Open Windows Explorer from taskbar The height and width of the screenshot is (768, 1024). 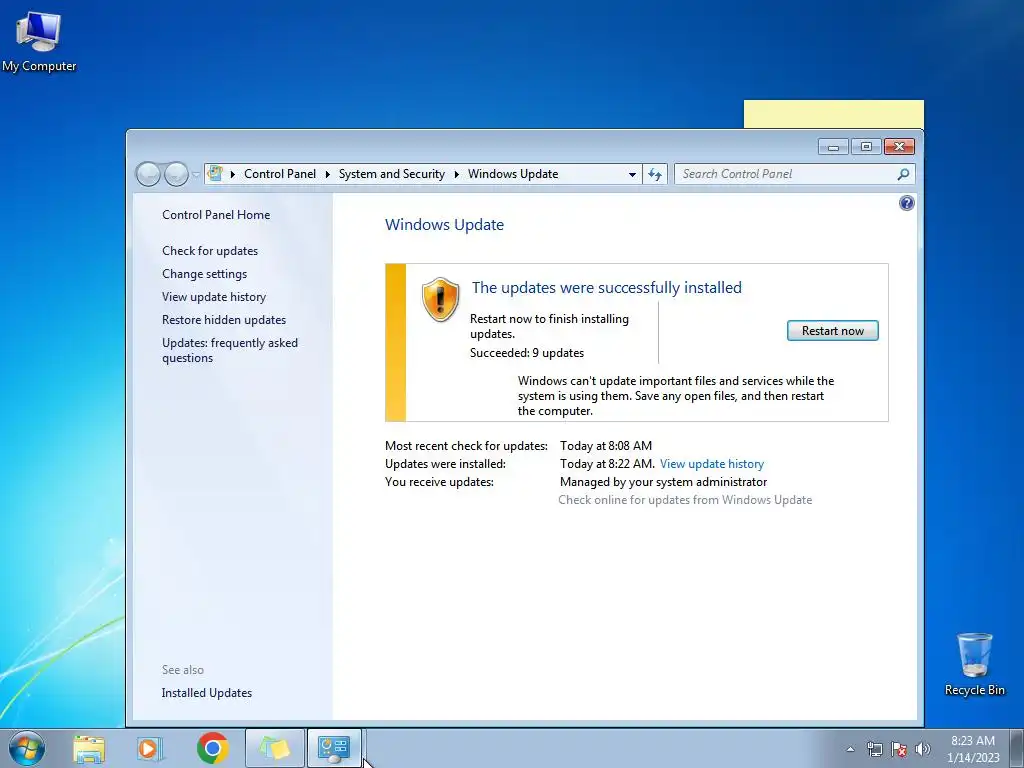coord(89,748)
